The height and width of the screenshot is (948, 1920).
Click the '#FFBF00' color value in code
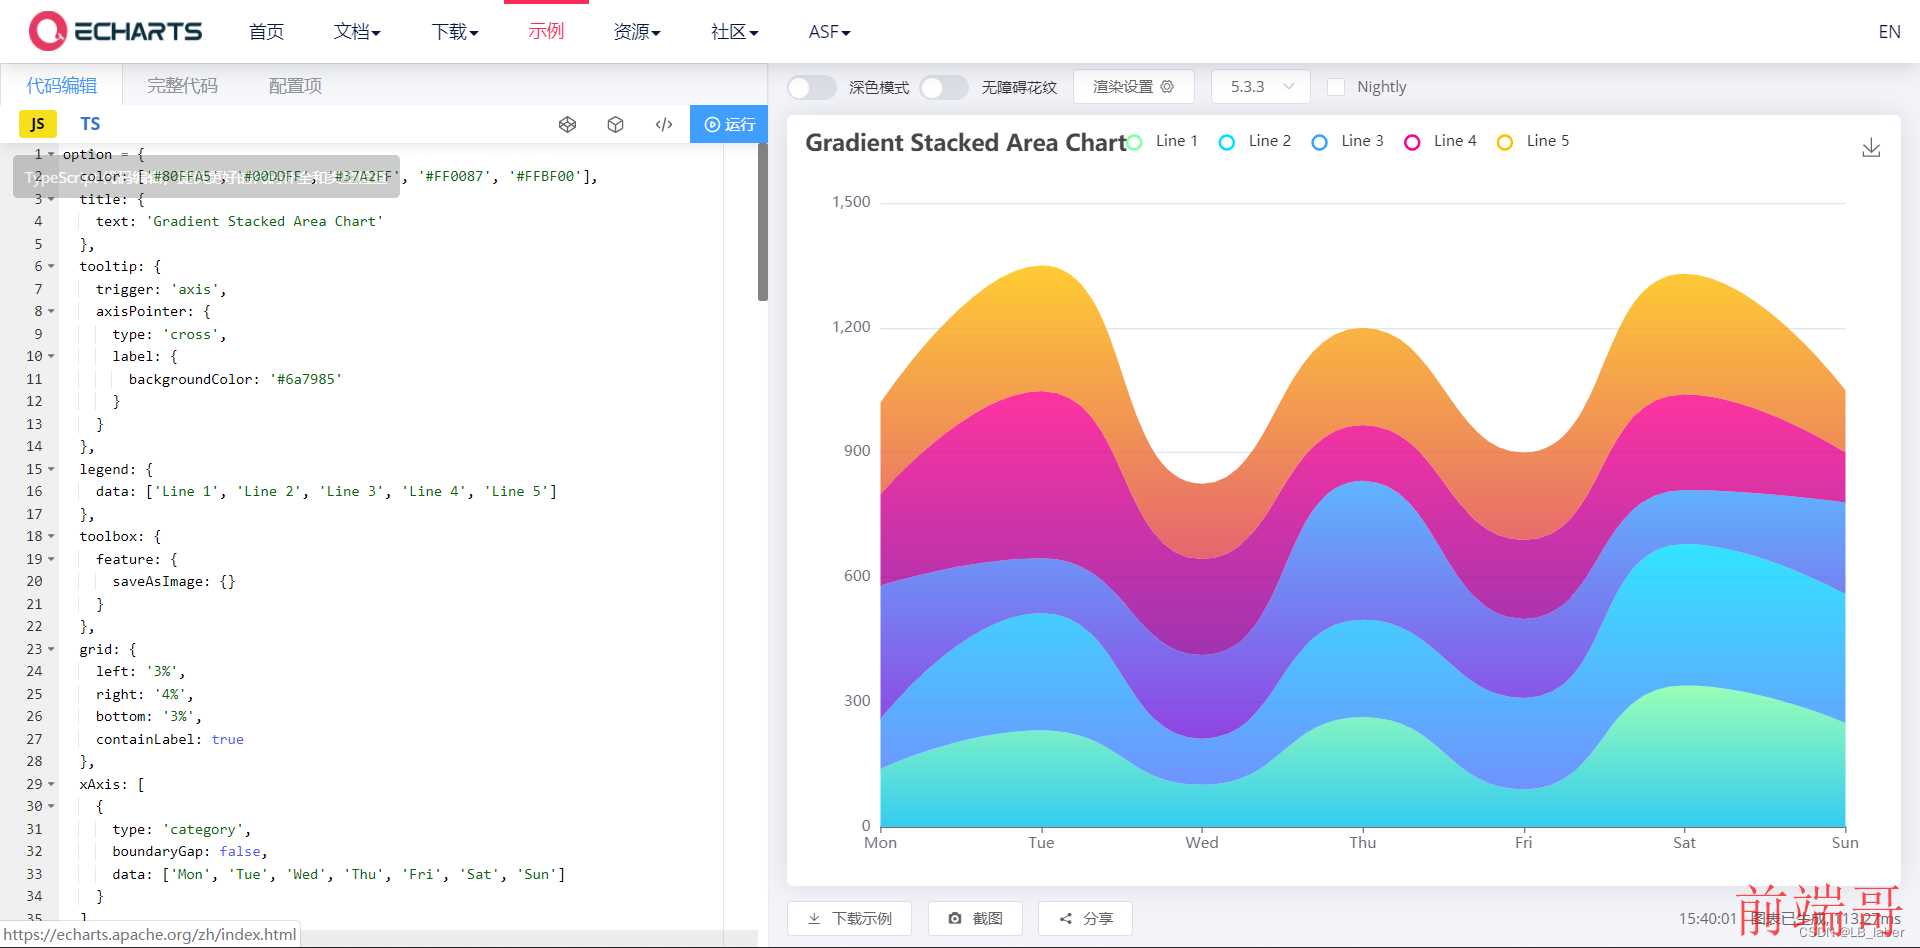[545, 177]
